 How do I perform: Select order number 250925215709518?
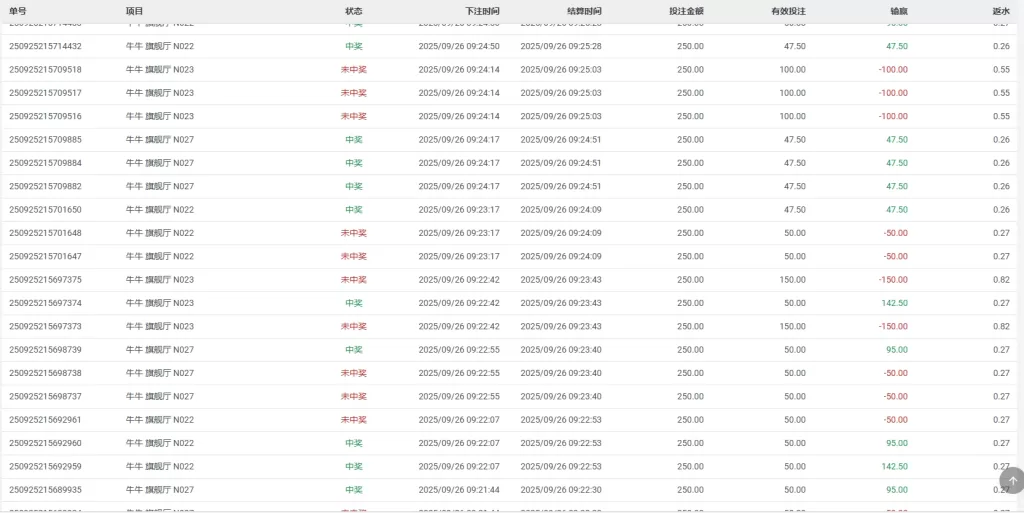coord(45,70)
